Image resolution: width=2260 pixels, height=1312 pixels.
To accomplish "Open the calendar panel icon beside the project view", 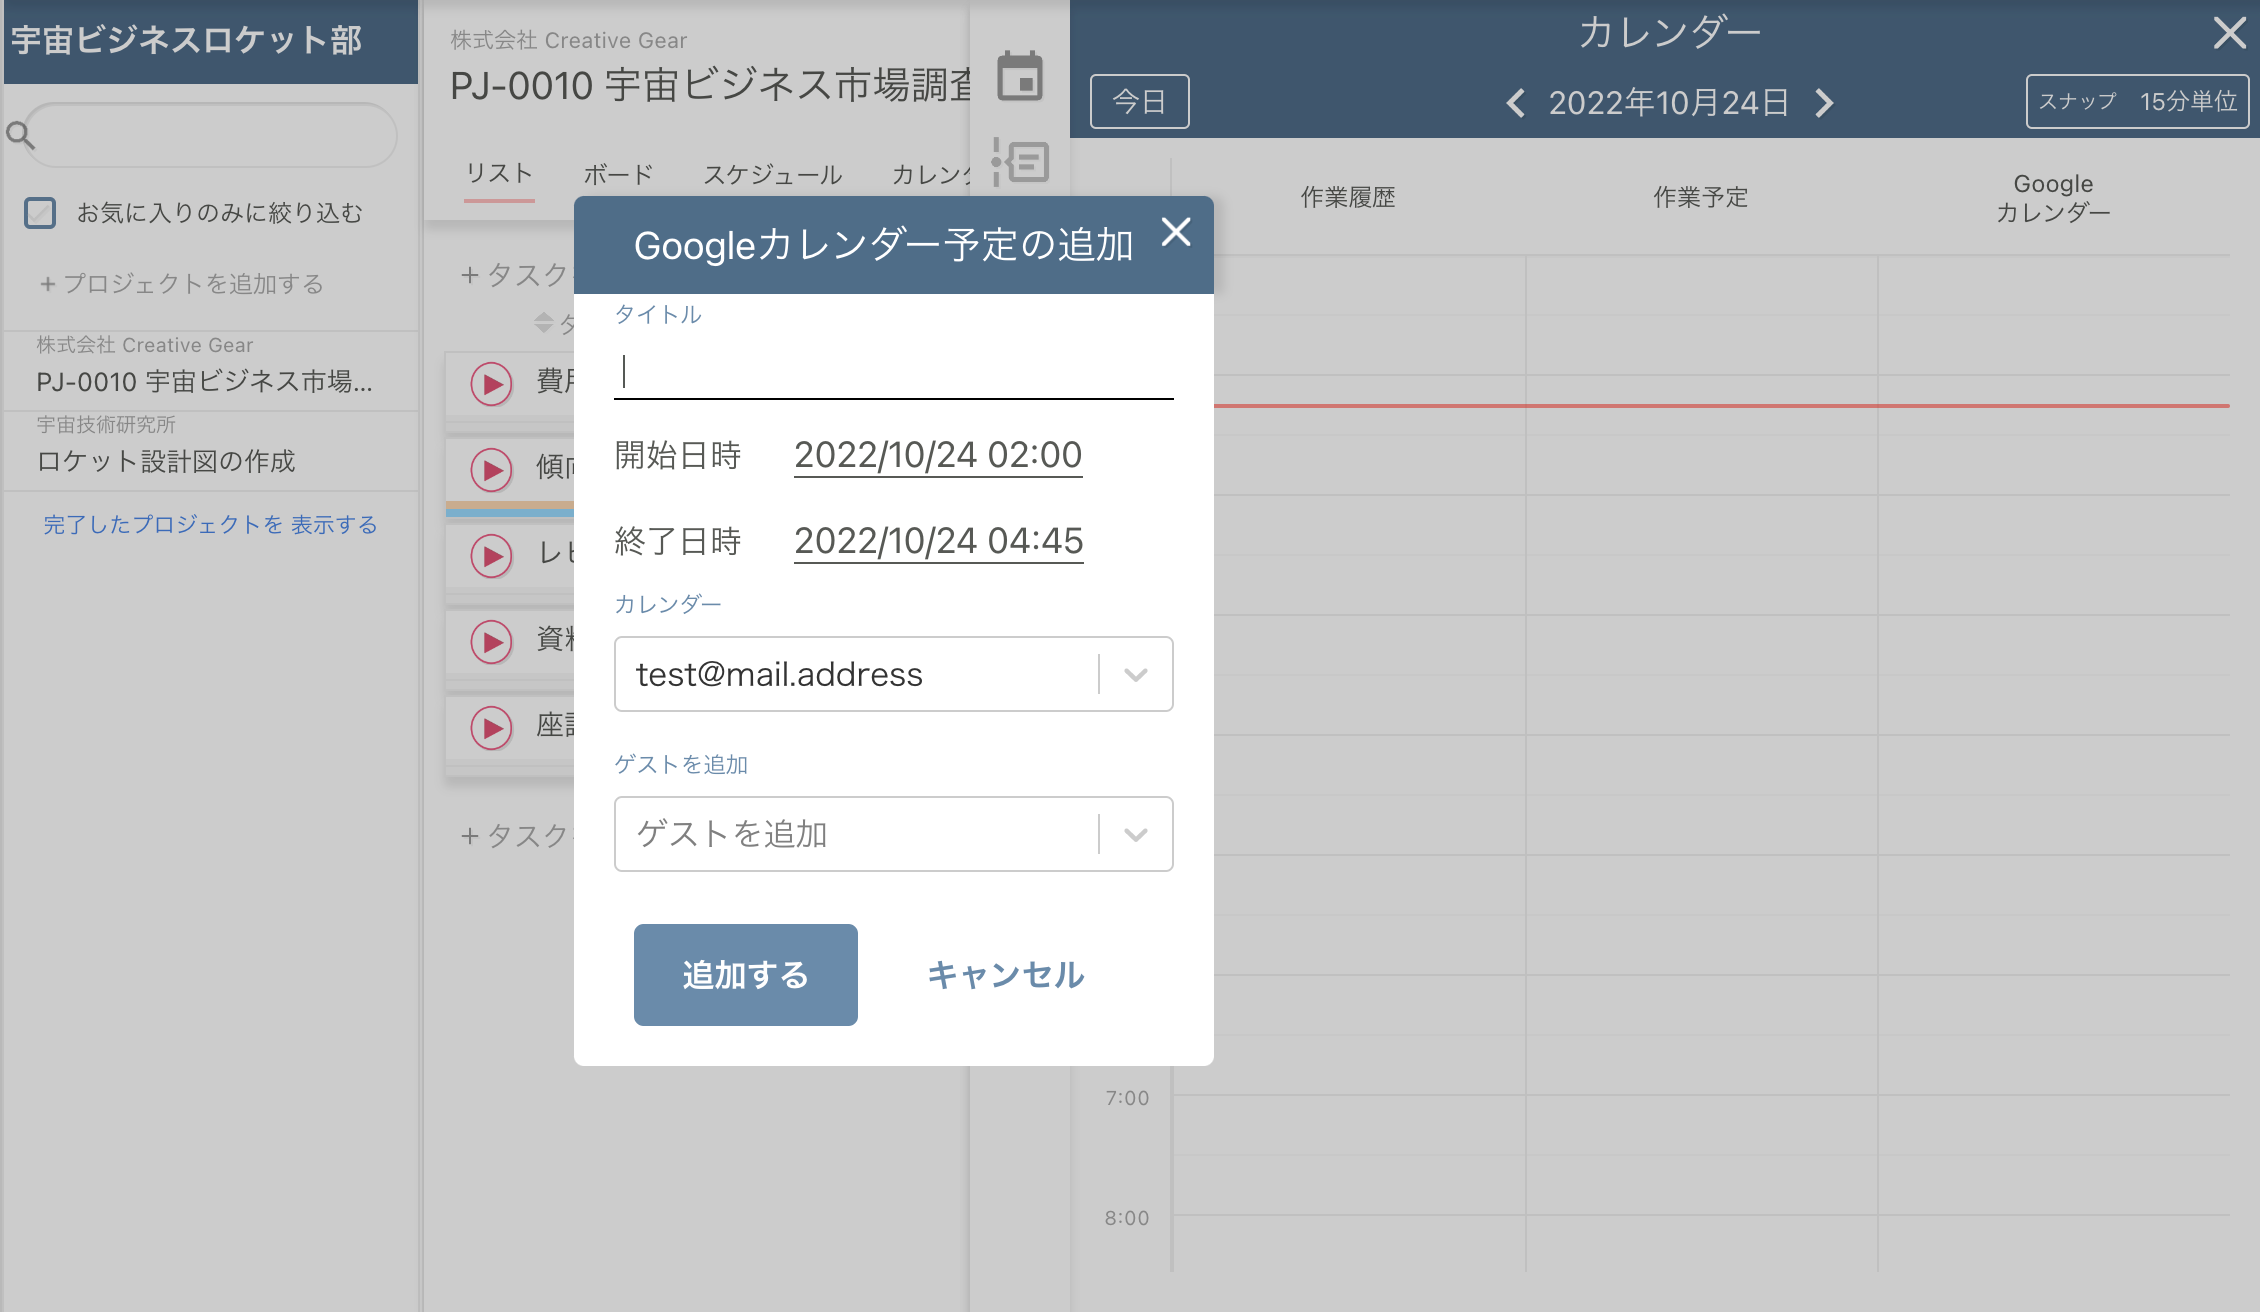I will click(1022, 77).
